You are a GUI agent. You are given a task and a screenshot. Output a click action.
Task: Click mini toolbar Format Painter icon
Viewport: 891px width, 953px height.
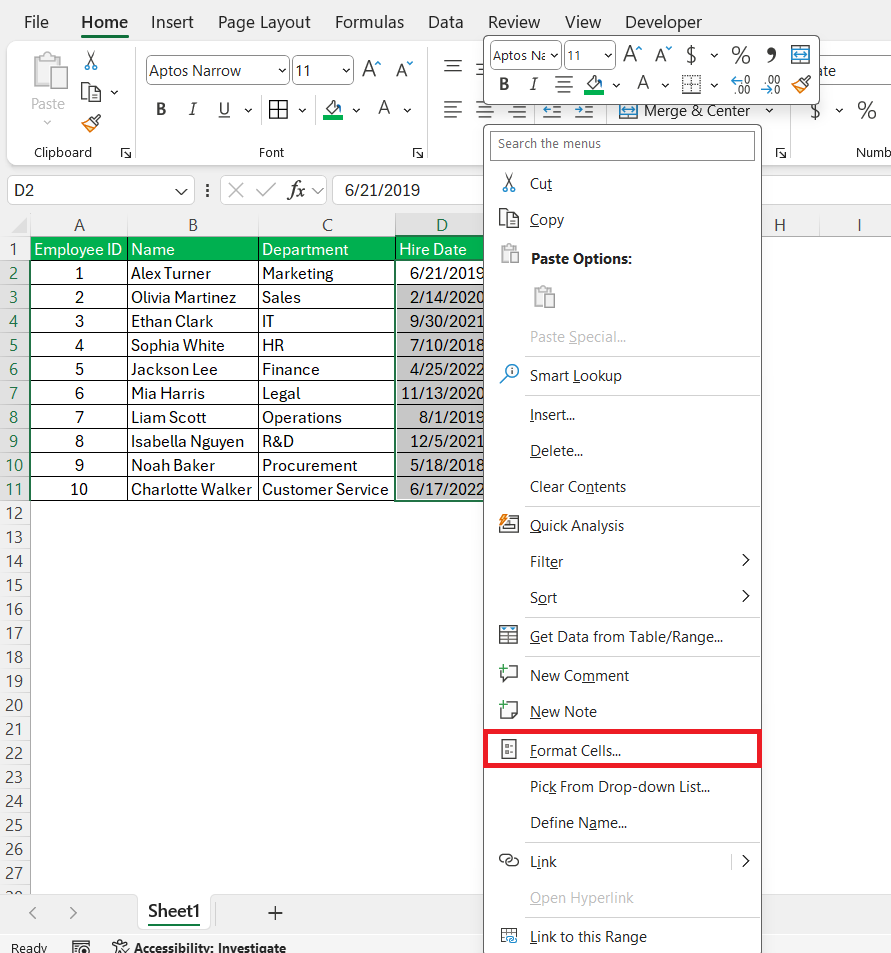(801, 84)
